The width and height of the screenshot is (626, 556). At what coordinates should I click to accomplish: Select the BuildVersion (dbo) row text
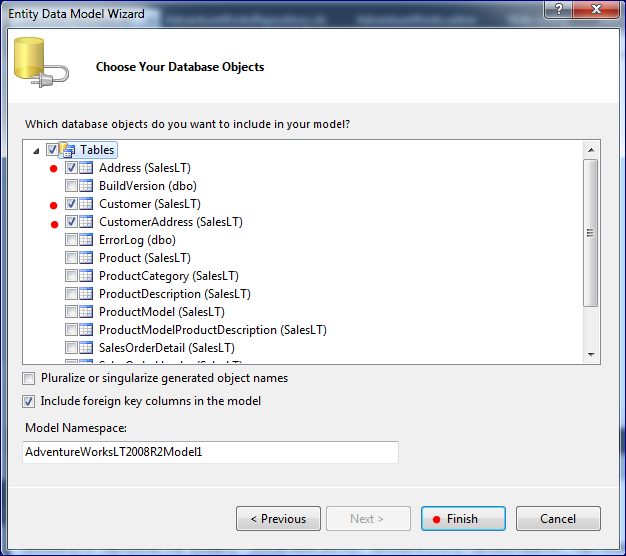coord(148,186)
